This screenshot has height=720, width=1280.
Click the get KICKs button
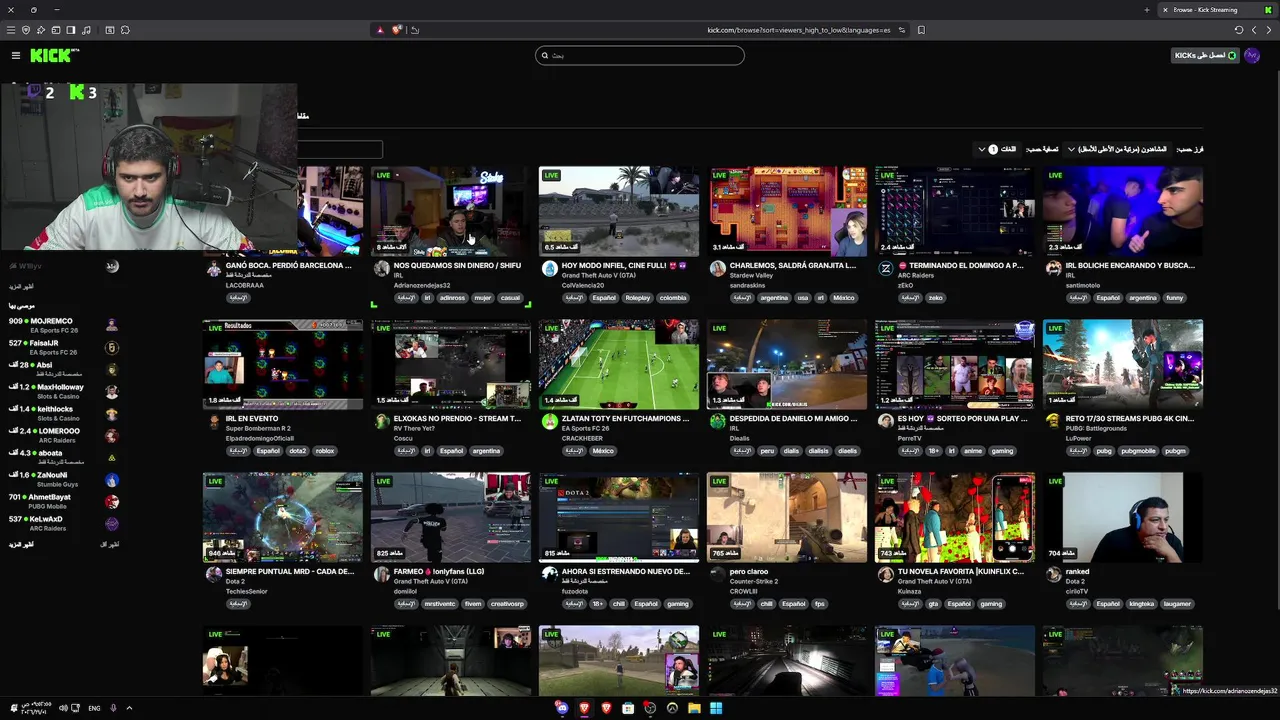tap(1204, 56)
